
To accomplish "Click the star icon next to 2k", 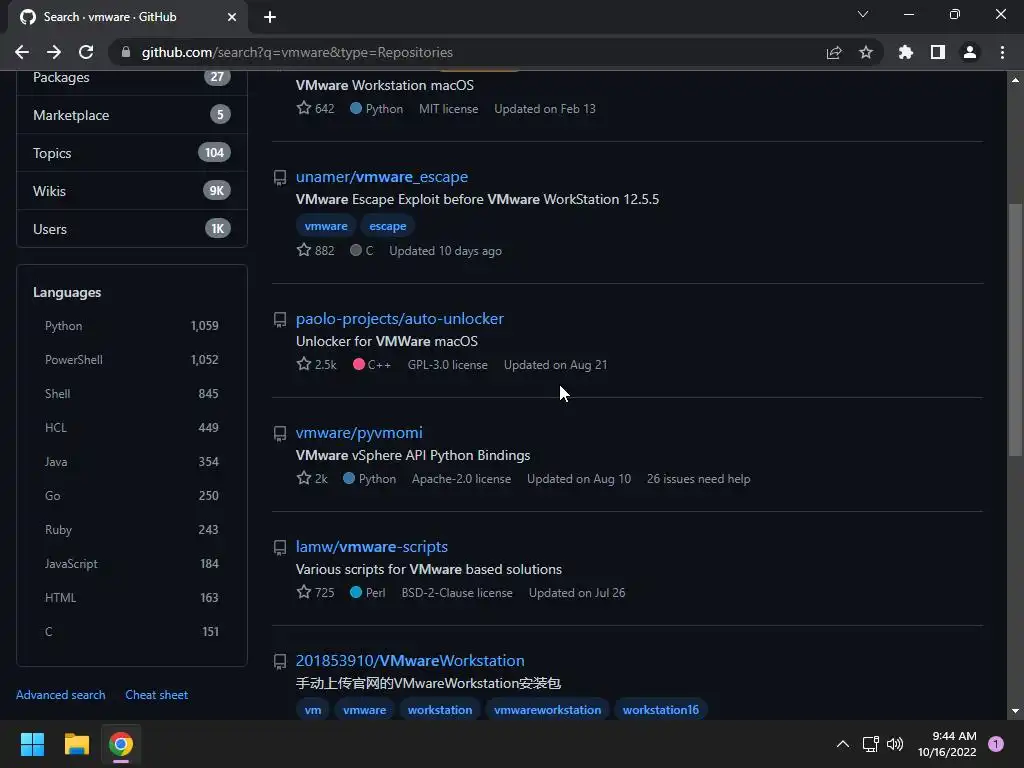I will pyautogui.click(x=304, y=478).
